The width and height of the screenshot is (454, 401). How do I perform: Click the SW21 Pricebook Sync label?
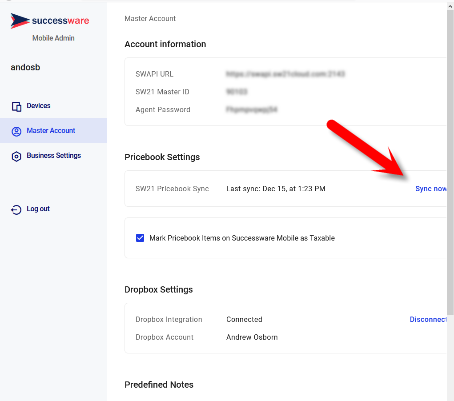pos(172,189)
